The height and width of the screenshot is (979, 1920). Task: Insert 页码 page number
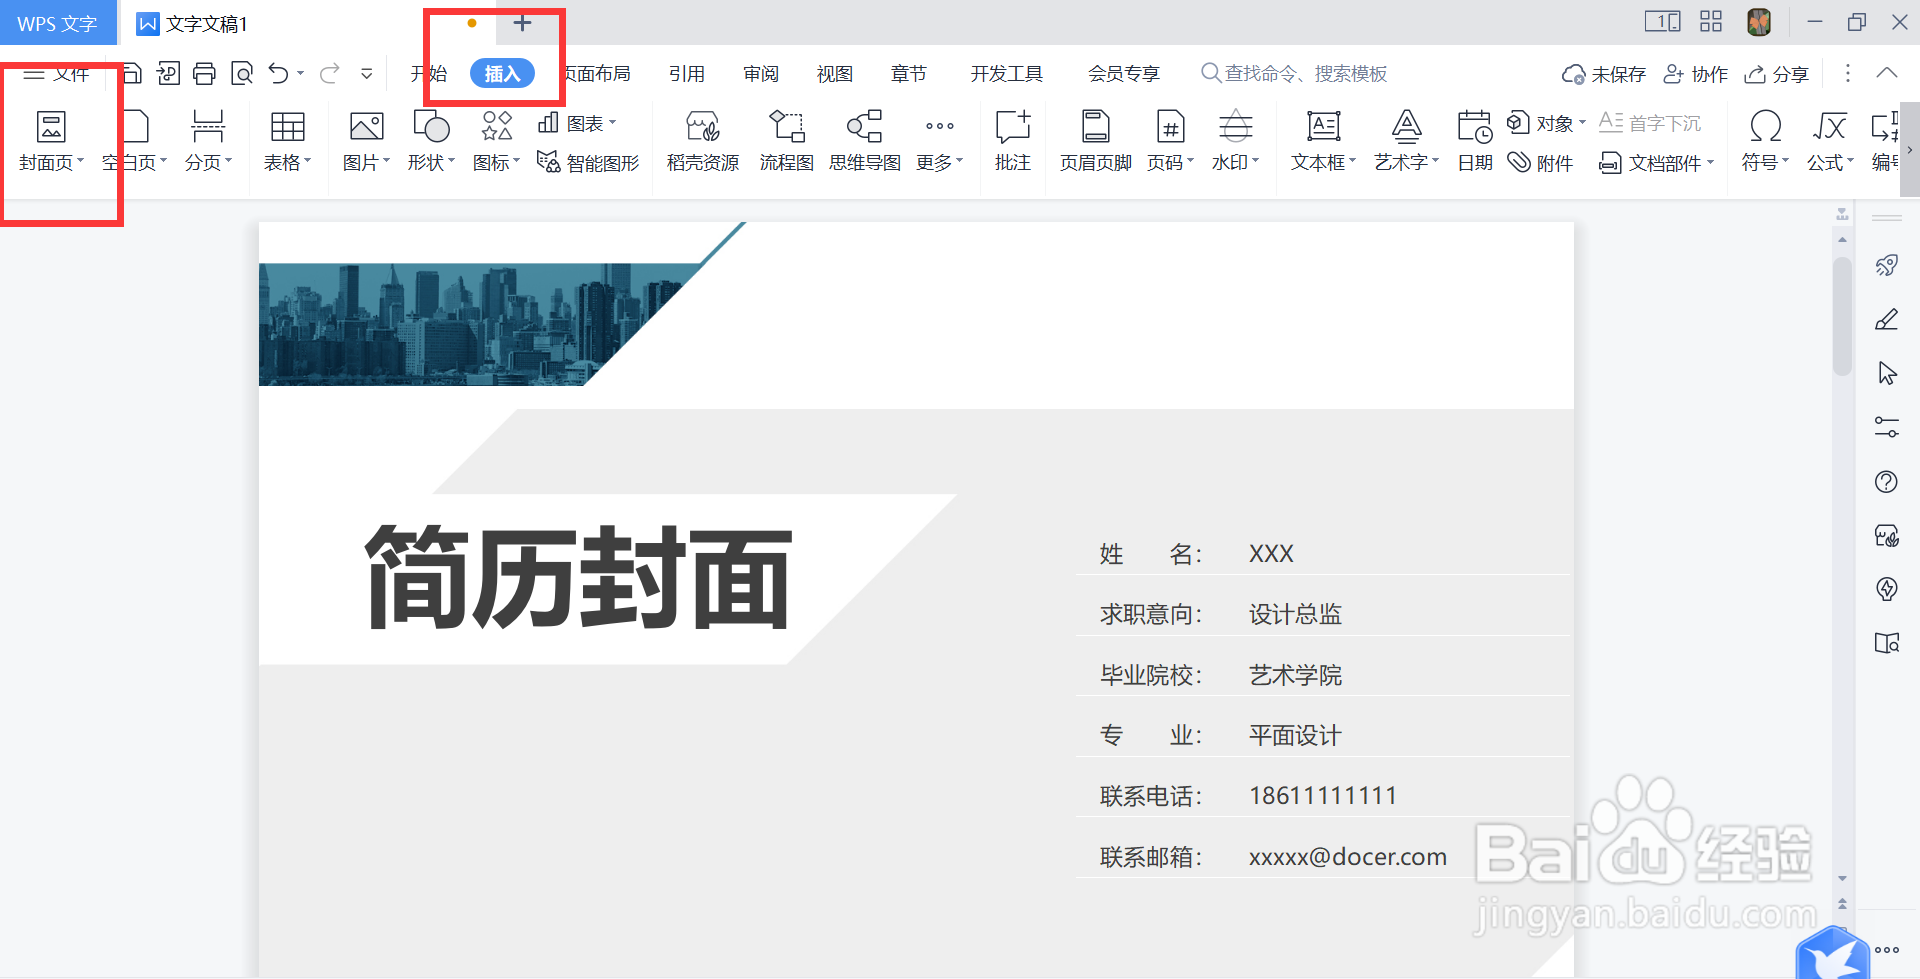tap(1170, 141)
